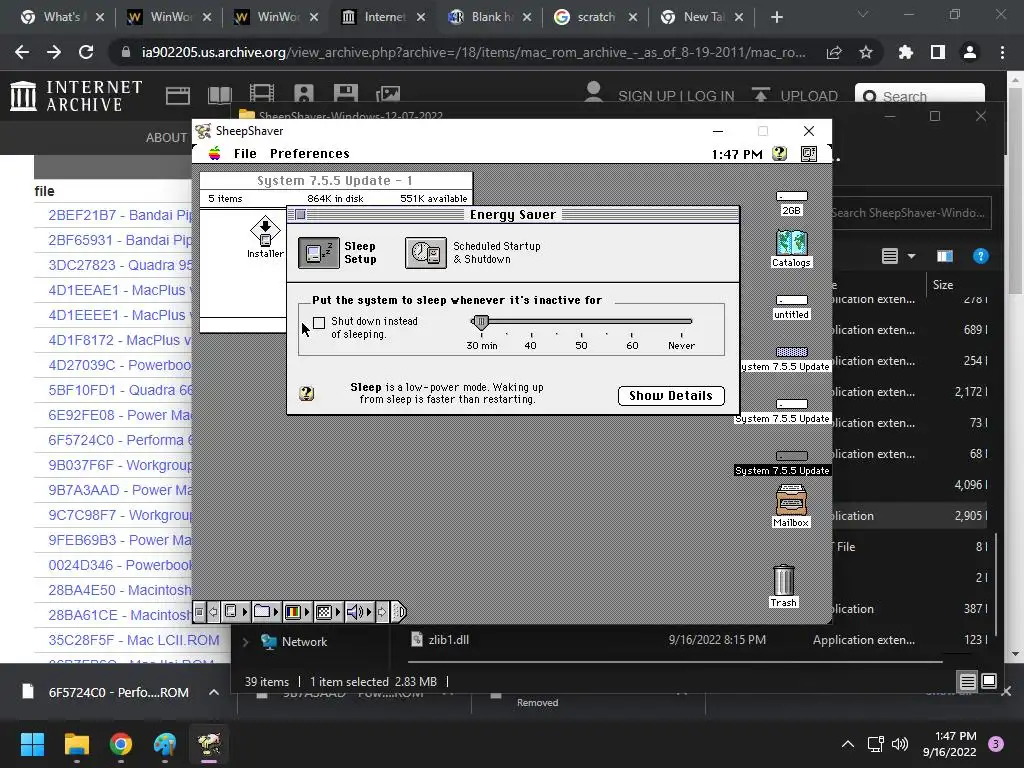This screenshot has width=1024, height=768.
Task: Open 2BEF21B7 - Bandai file link
Action: tap(120, 215)
